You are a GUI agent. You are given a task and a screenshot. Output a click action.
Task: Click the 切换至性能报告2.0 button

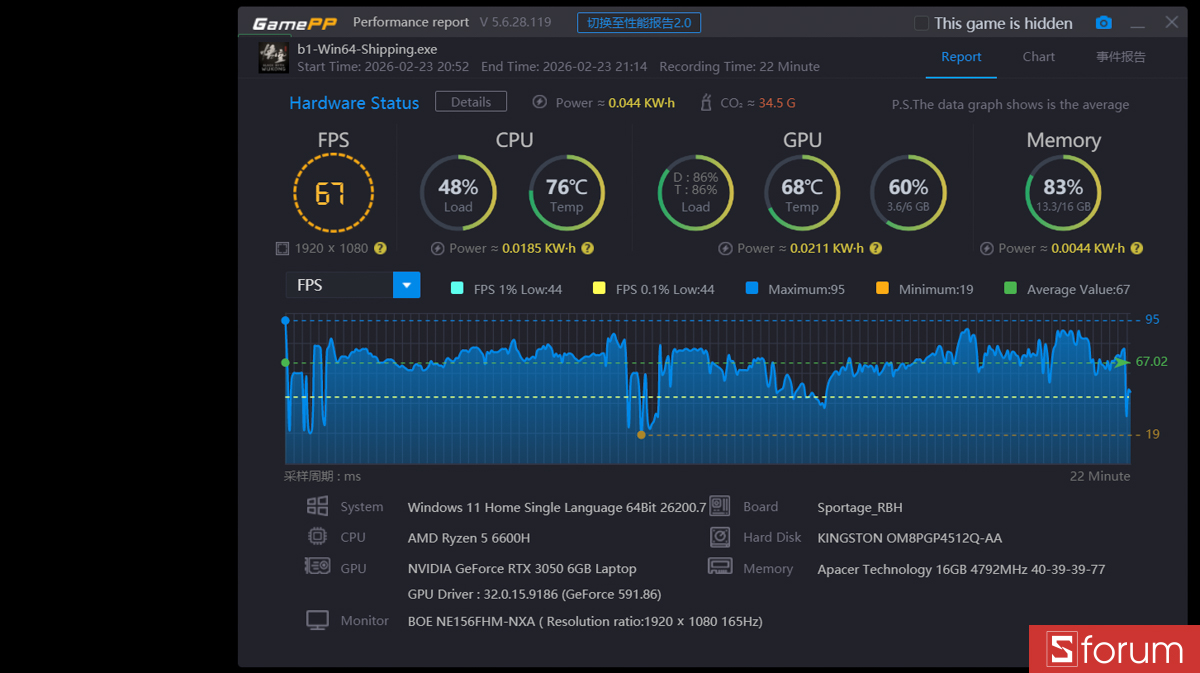point(639,23)
